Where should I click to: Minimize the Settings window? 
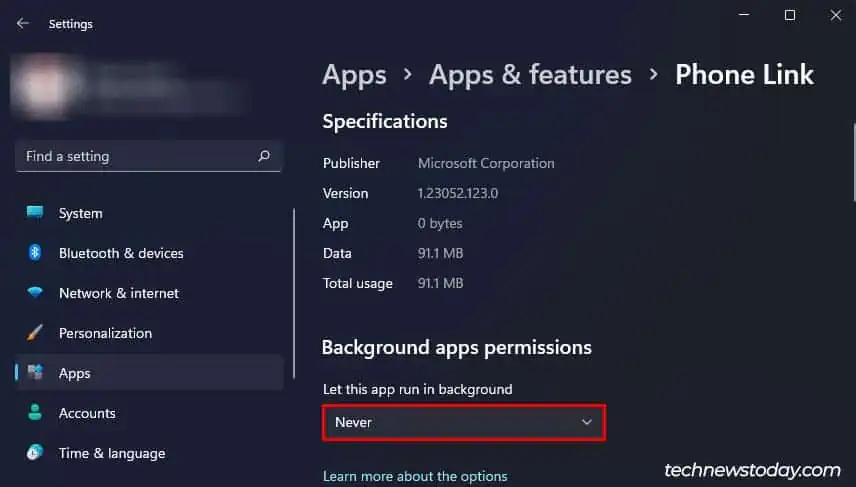tap(744, 15)
